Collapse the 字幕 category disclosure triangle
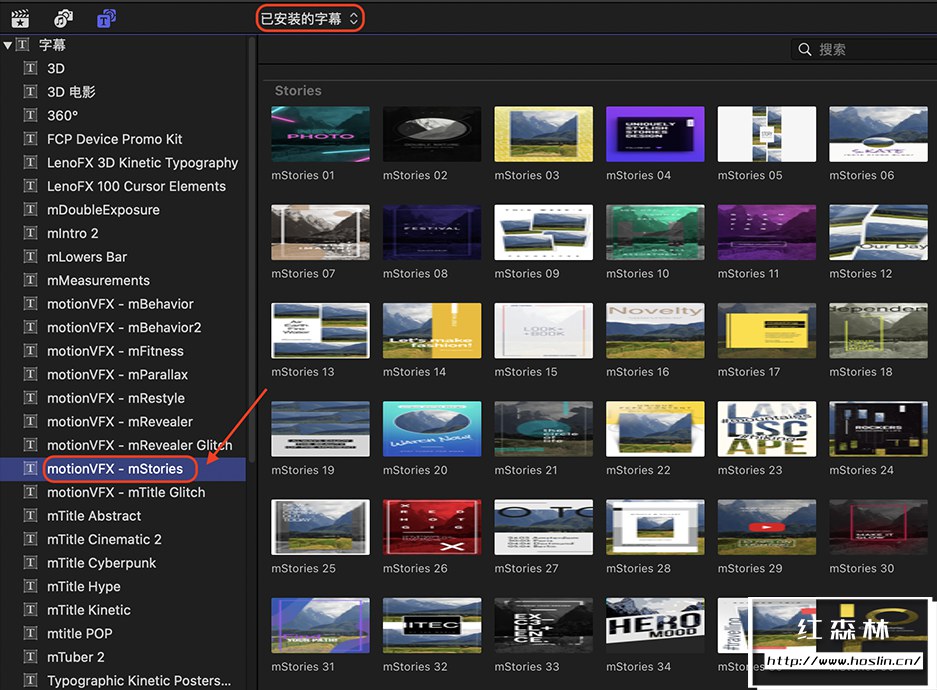 click(x=8, y=45)
